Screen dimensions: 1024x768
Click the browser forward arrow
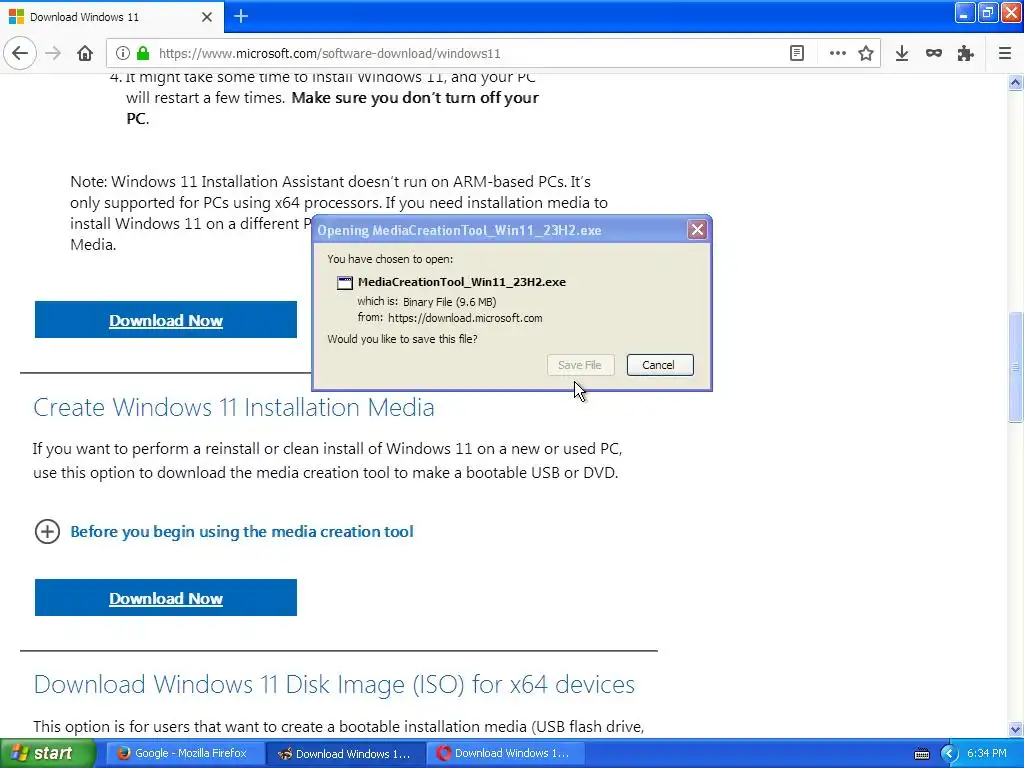point(53,54)
